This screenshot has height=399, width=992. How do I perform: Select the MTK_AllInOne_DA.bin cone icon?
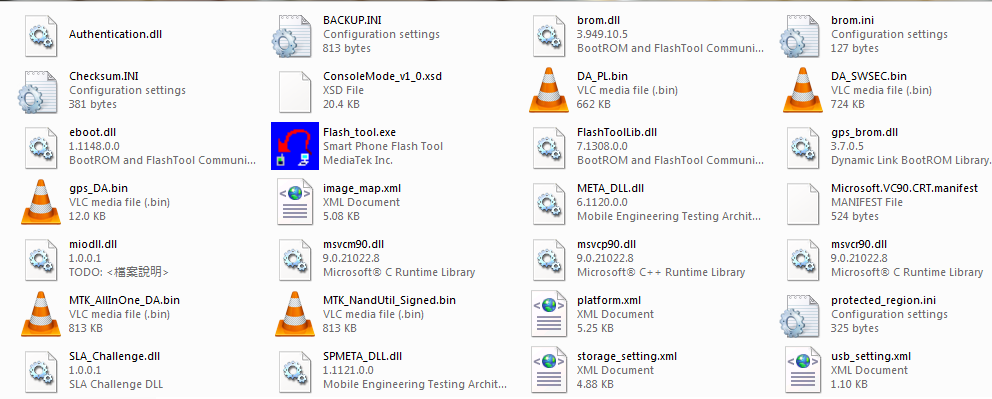coord(41,314)
